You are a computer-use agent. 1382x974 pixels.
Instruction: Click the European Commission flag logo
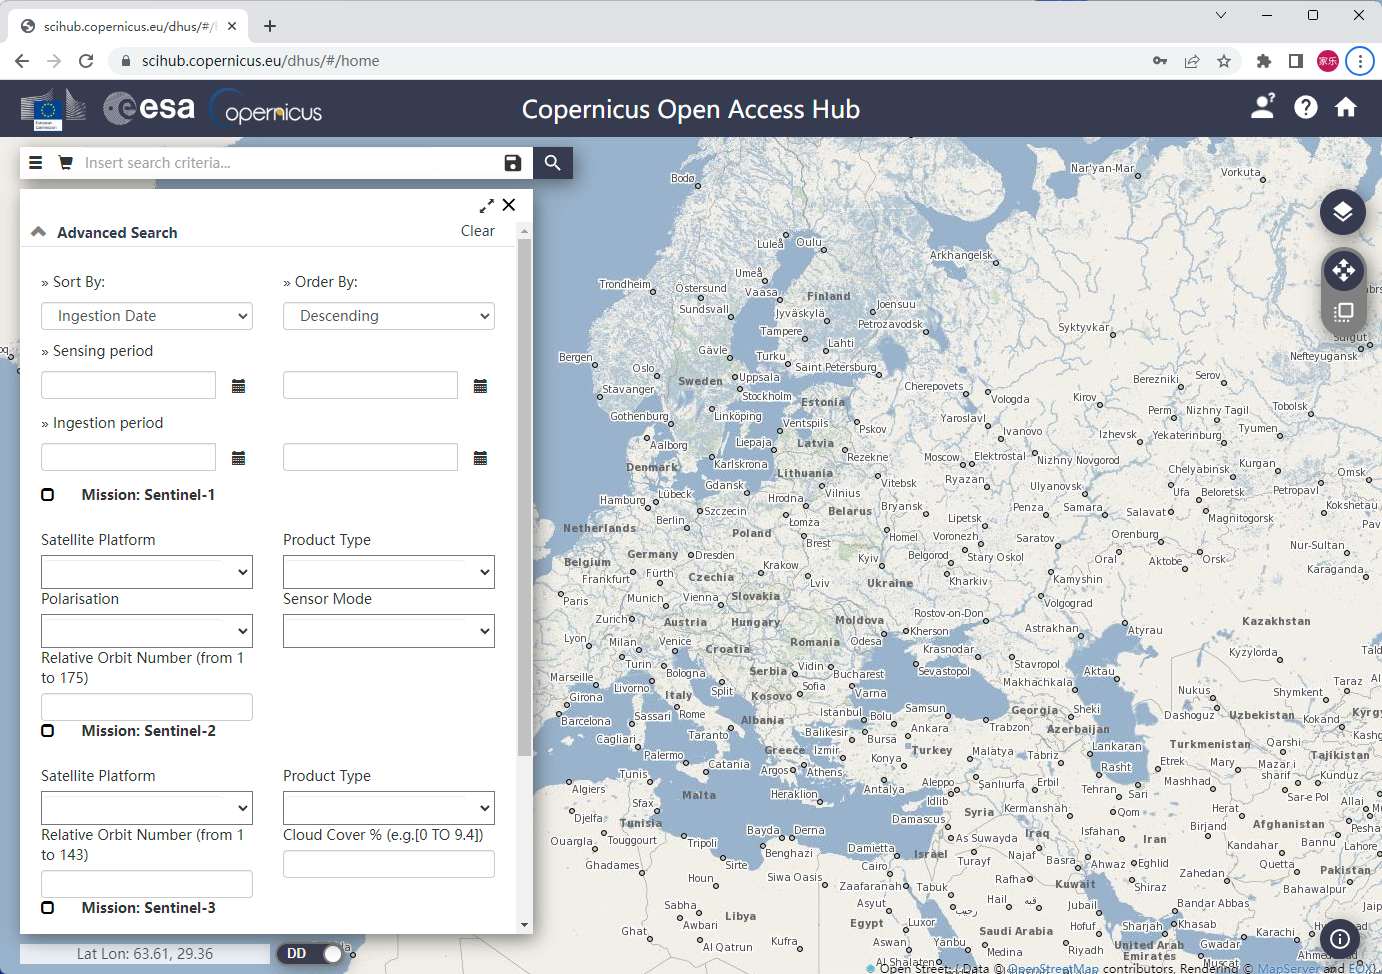[x=53, y=109]
